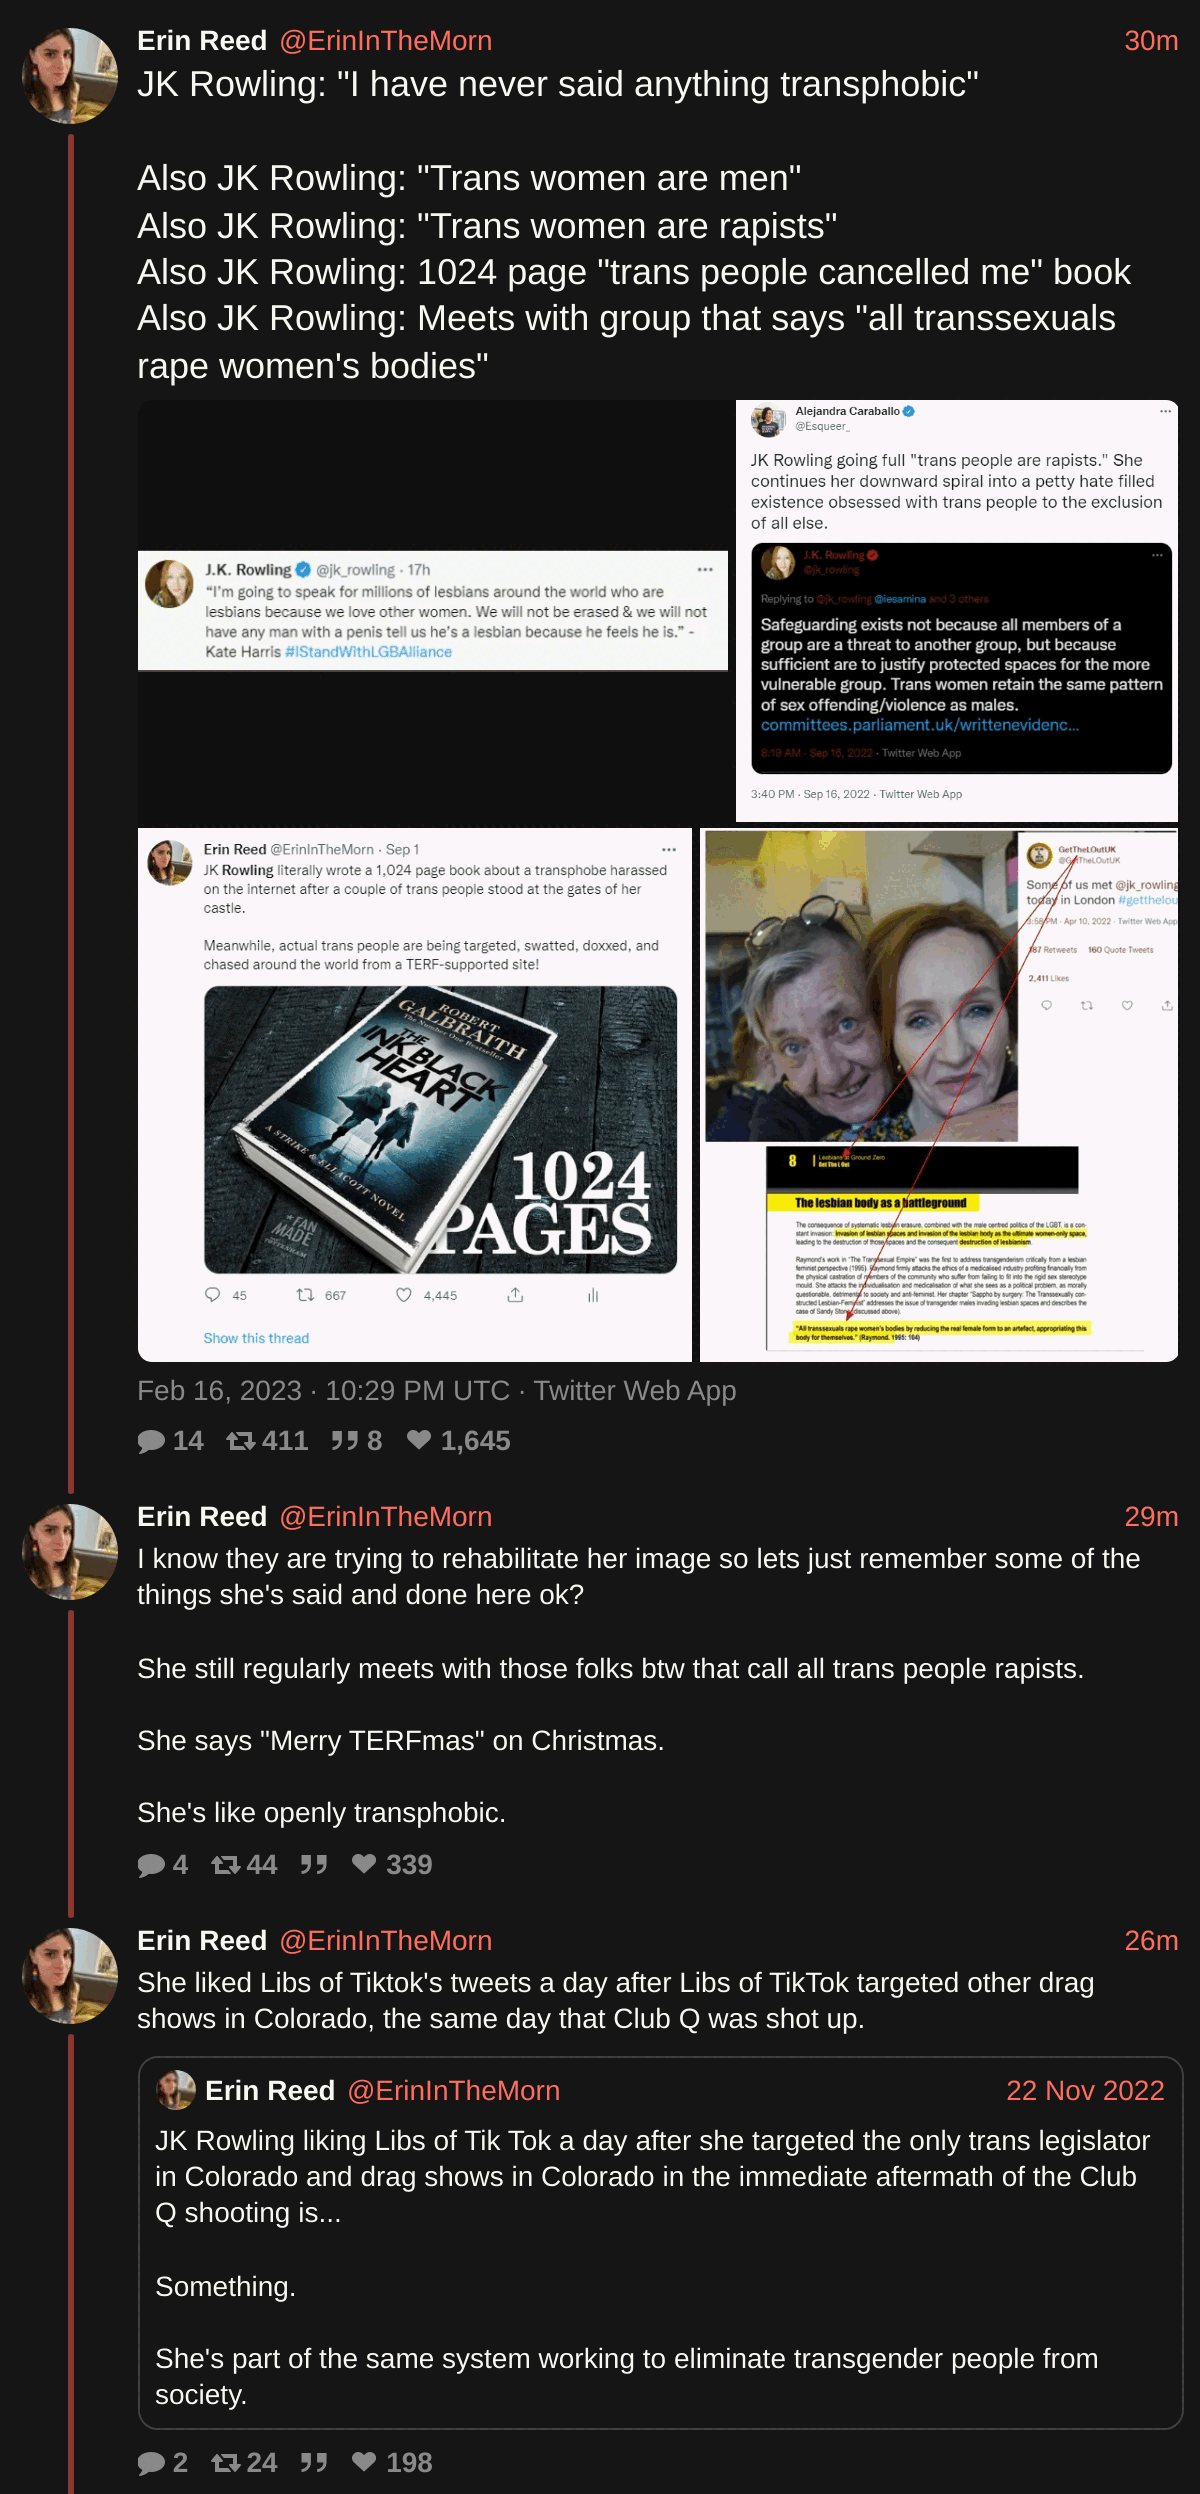The height and width of the screenshot is (2494, 1200).
Task: Open the lesbian body battleground image
Action: 939,1095
